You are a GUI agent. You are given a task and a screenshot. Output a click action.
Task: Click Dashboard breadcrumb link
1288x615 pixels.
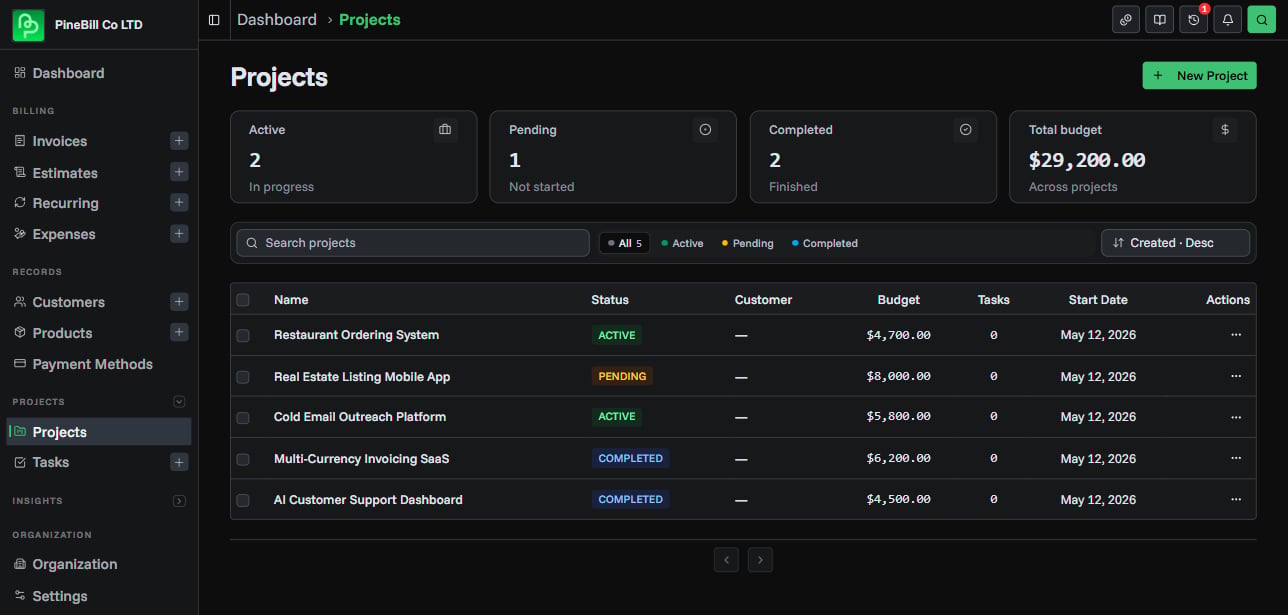pos(277,20)
